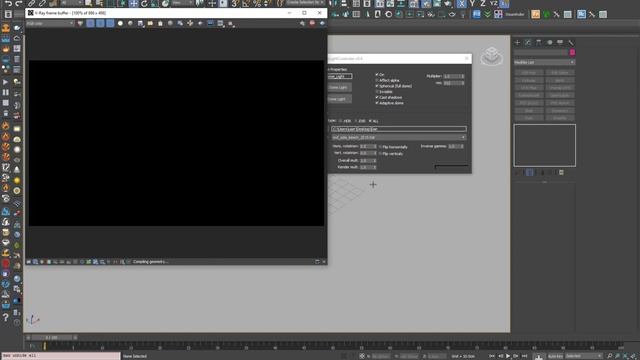Restrict to Y axis constraint button
This screenshot has width=640, height=360.
click(x=472, y=4)
